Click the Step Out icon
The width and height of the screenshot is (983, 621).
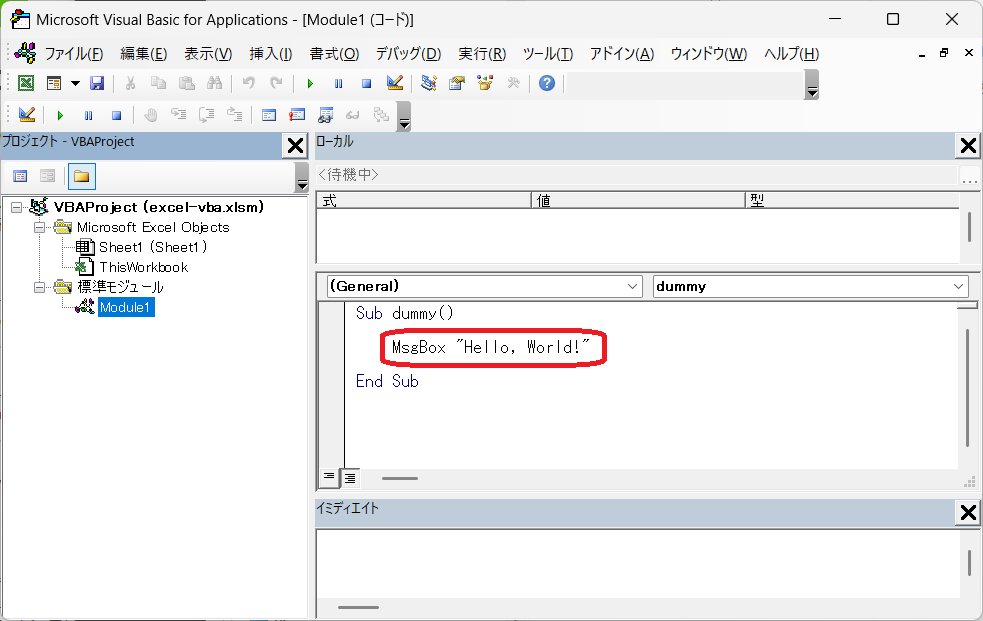[234, 115]
